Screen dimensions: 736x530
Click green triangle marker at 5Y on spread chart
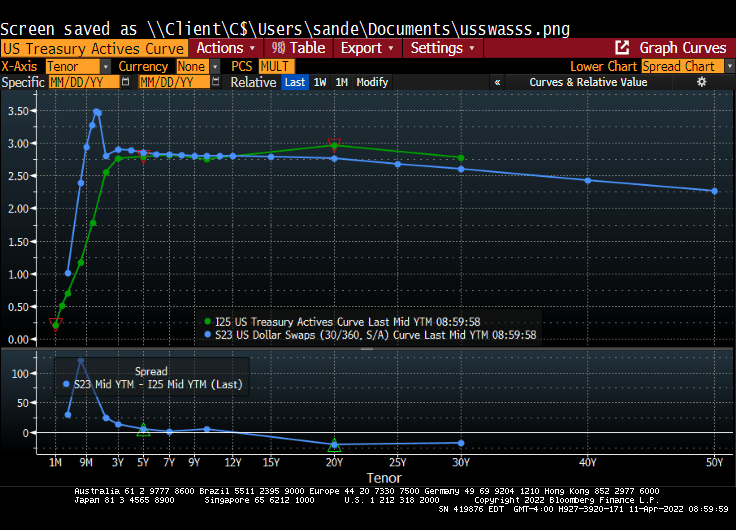(x=143, y=429)
